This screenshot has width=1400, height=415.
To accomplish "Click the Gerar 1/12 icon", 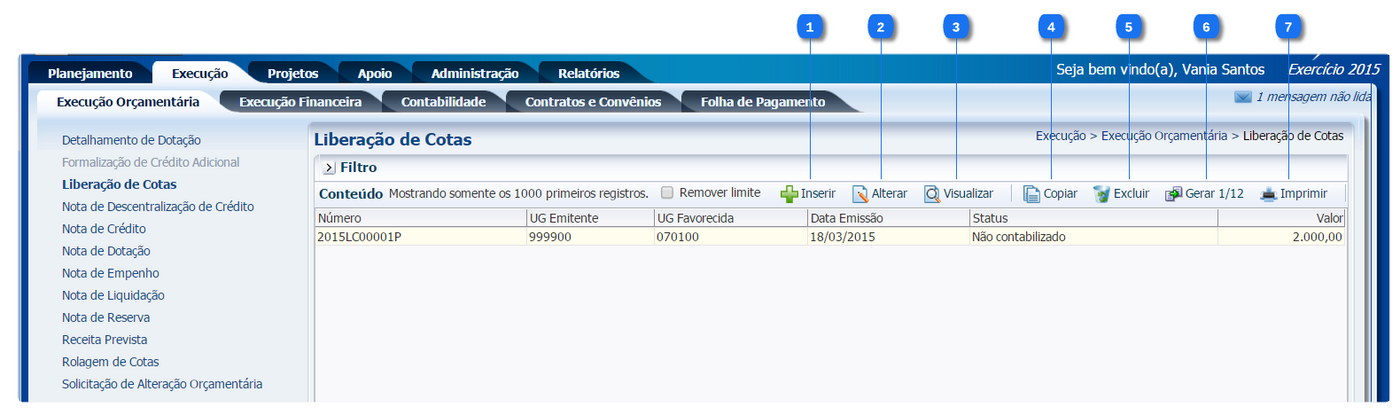I will [1173, 194].
